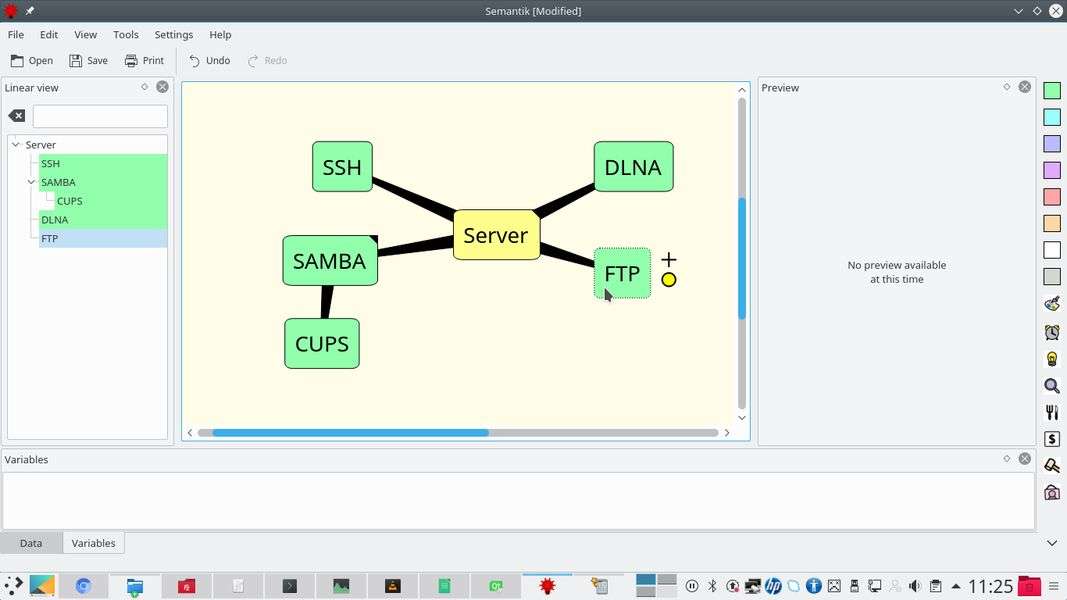Screen dimensions: 1067x600
Task: Open the Help menu
Action: coord(220,35)
